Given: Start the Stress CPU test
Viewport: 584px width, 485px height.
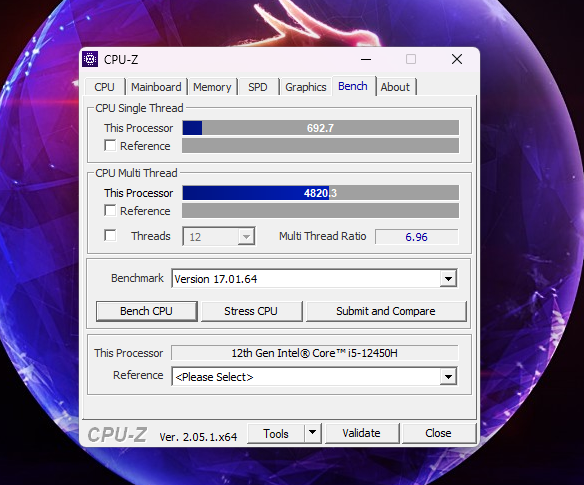Looking at the screenshot, I should coord(251,311).
